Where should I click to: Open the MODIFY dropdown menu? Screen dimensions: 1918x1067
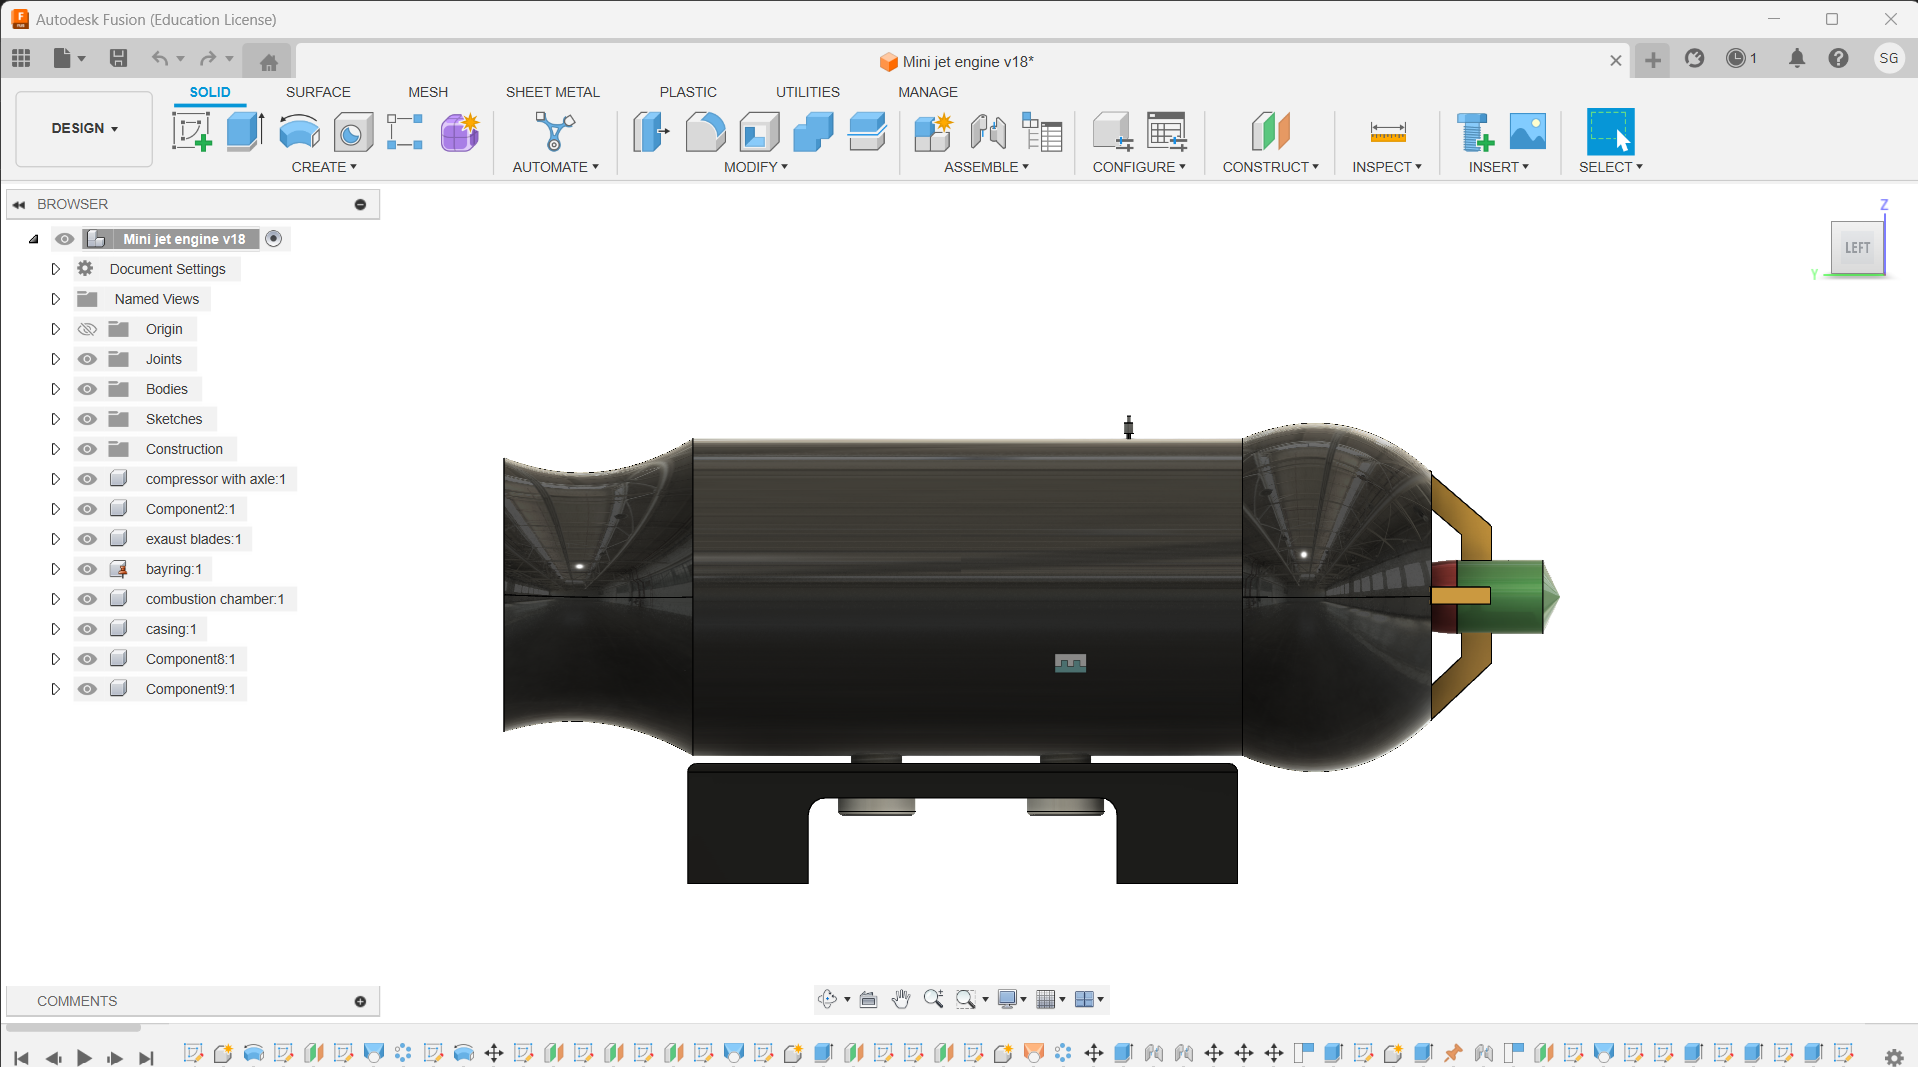coord(756,167)
